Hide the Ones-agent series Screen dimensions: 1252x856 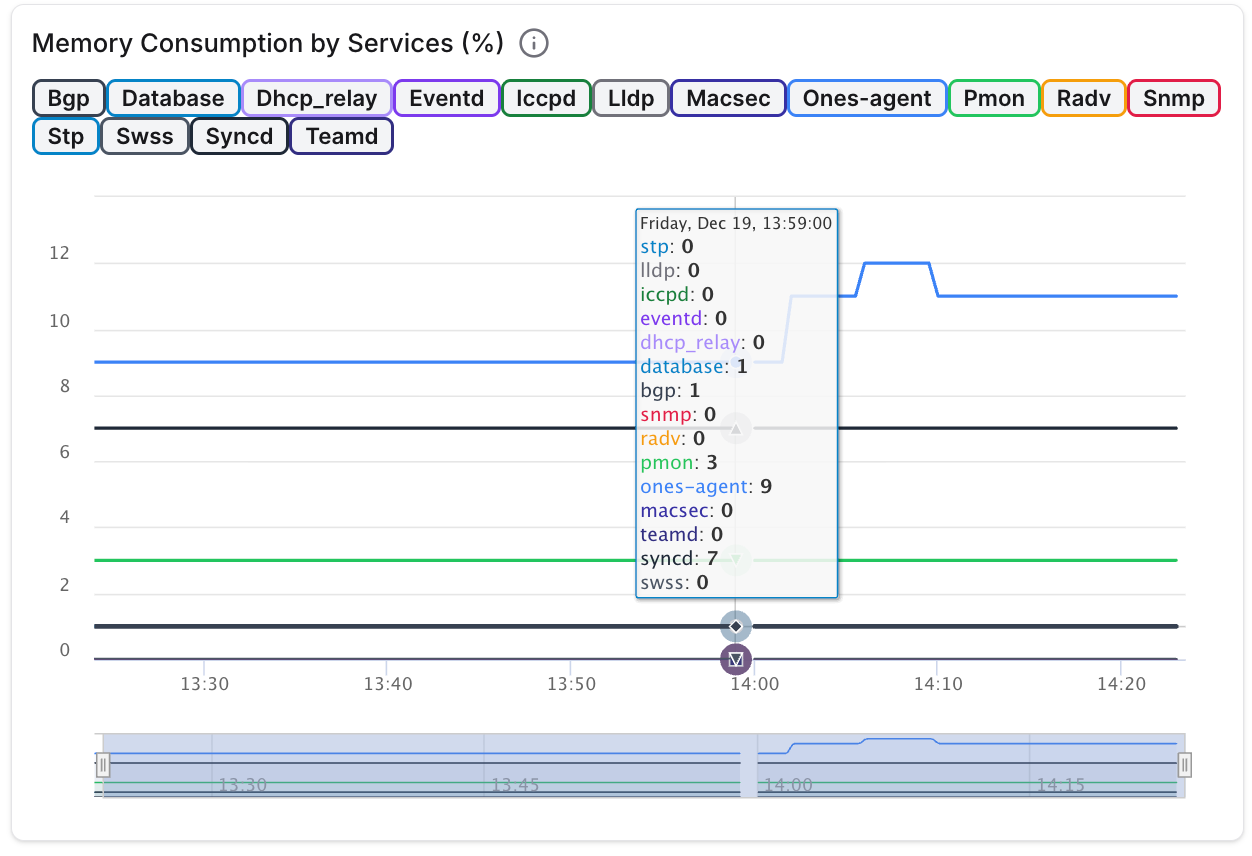point(867,99)
